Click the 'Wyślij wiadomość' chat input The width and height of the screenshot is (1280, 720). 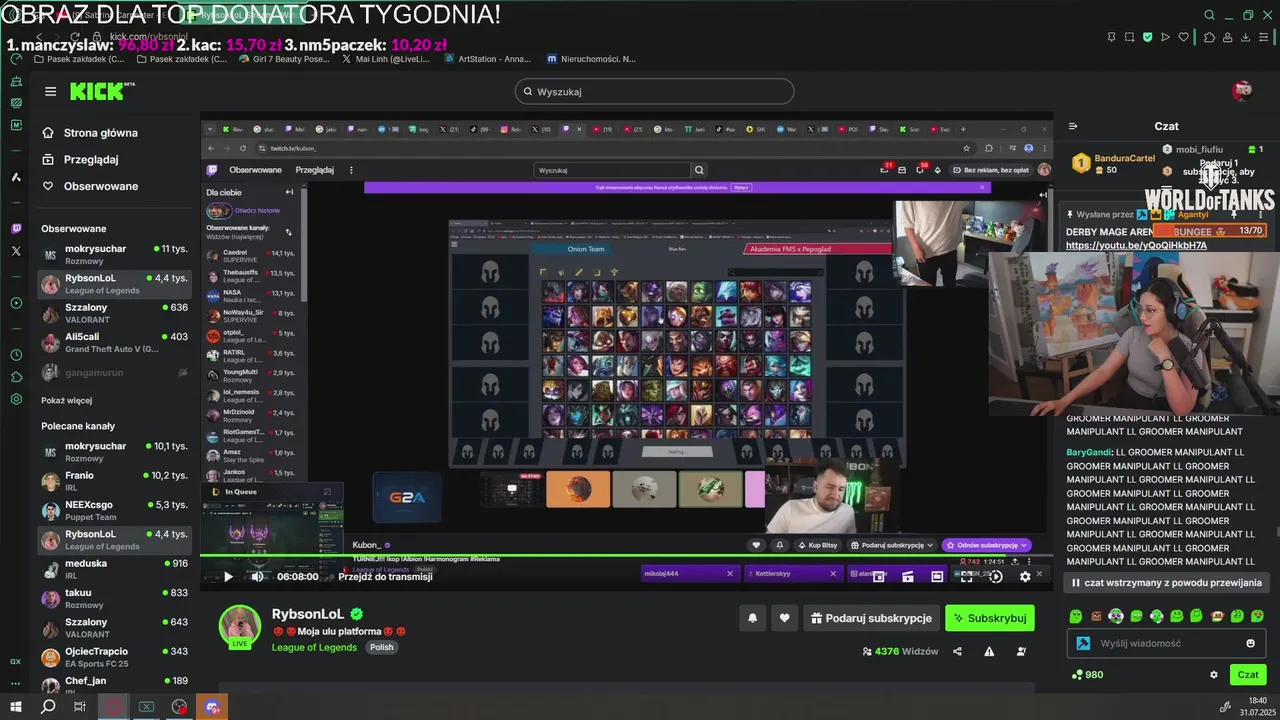[x=1168, y=643]
